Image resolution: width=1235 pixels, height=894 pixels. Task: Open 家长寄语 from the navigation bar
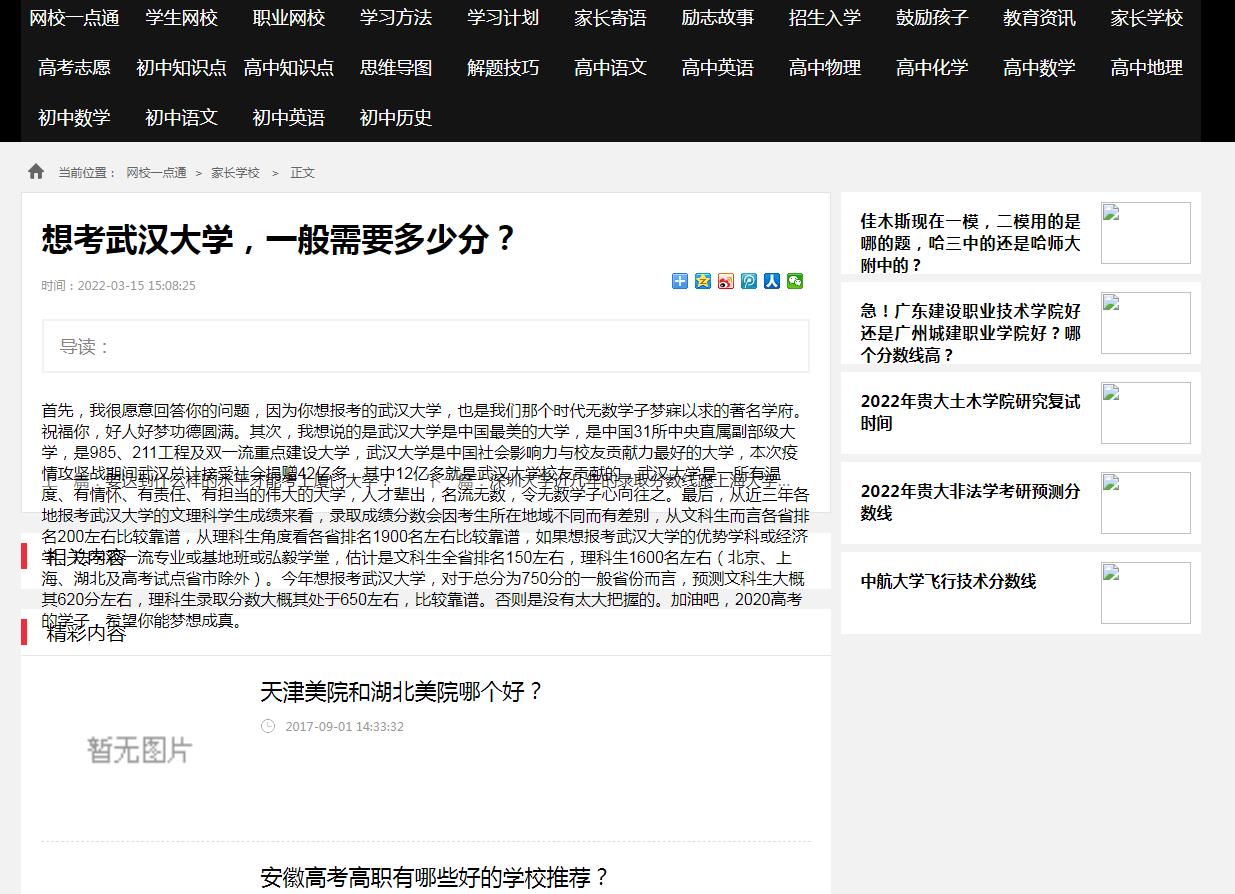click(x=610, y=18)
